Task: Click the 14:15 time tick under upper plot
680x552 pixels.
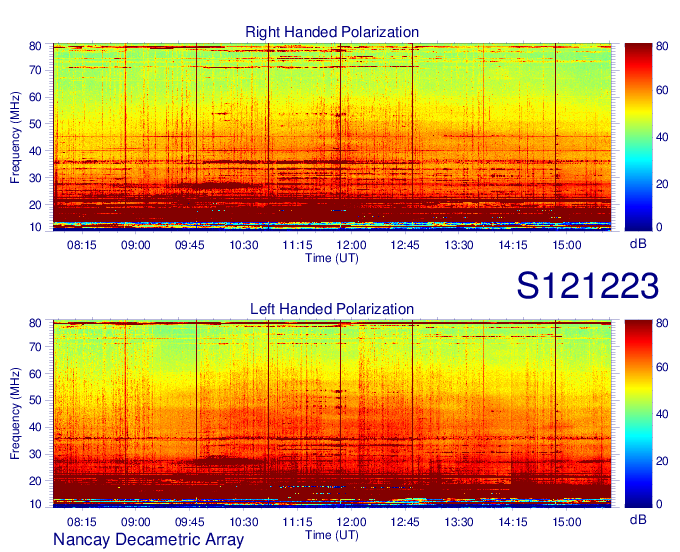Action: pyautogui.click(x=513, y=245)
